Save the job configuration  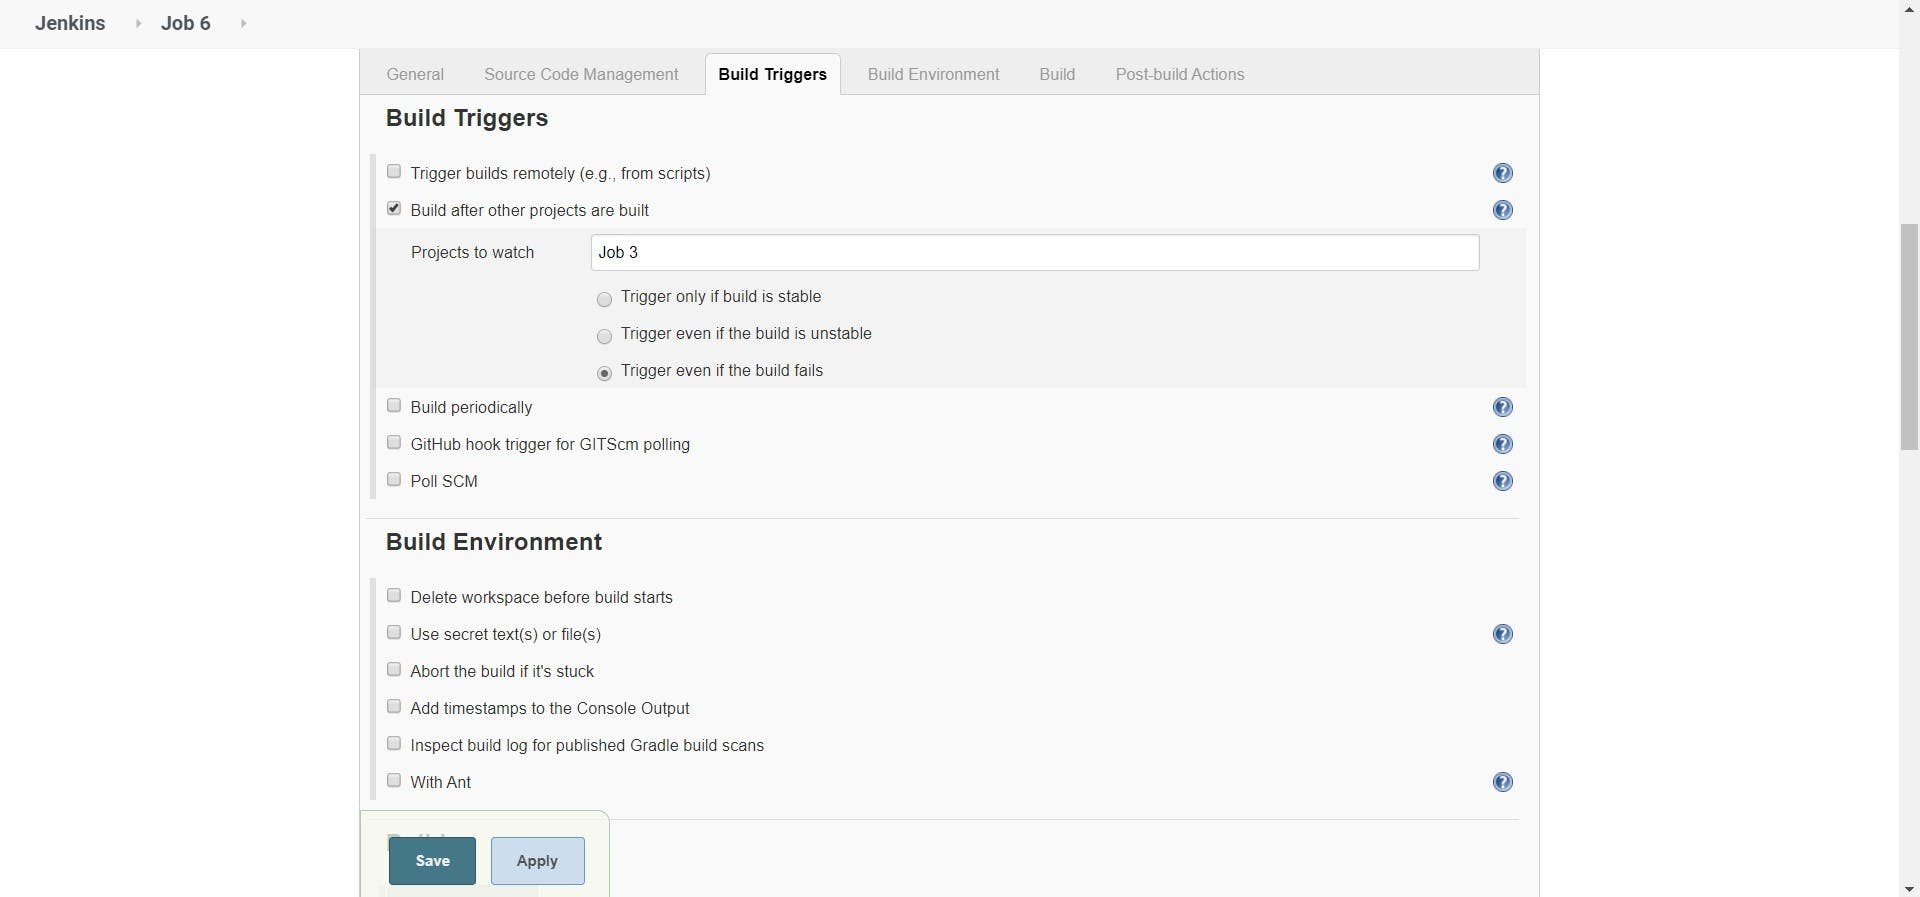[x=432, y=861]
